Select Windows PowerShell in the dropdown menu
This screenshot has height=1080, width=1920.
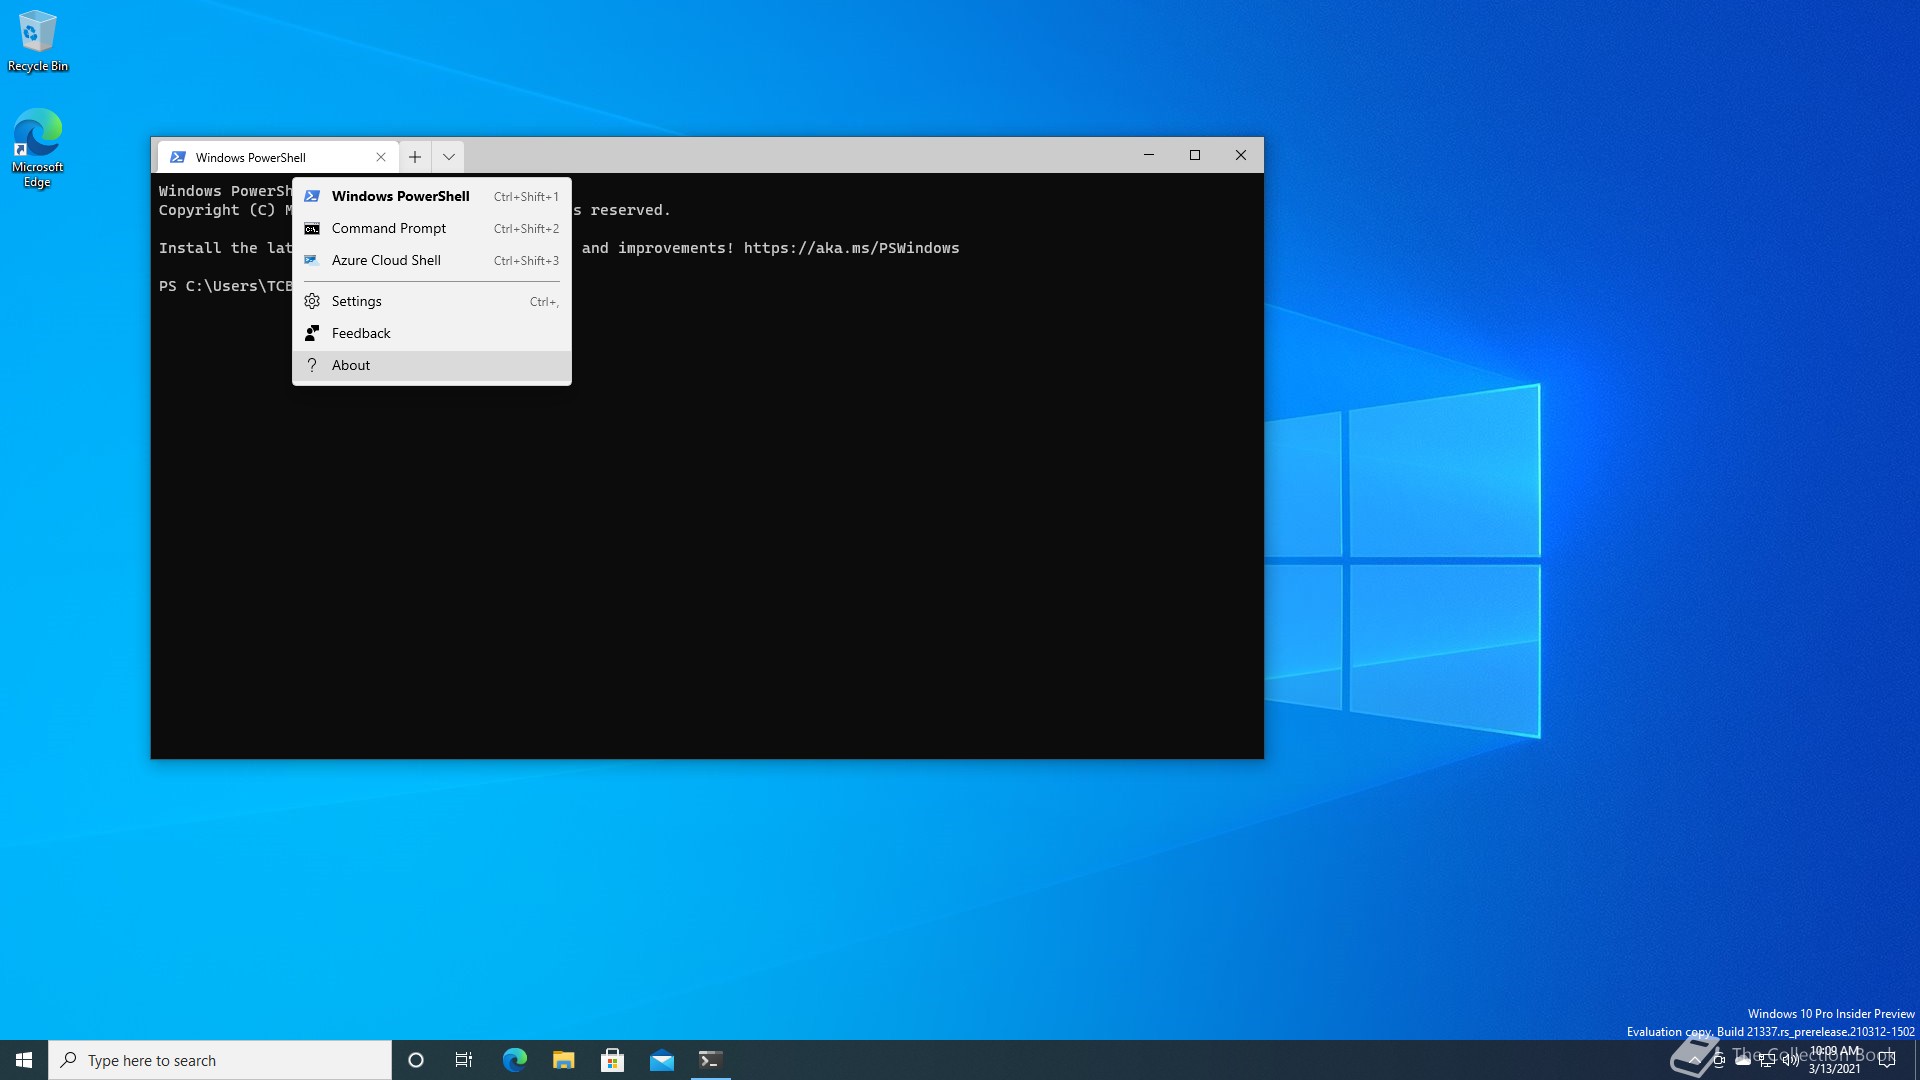(x=431, y=196)
